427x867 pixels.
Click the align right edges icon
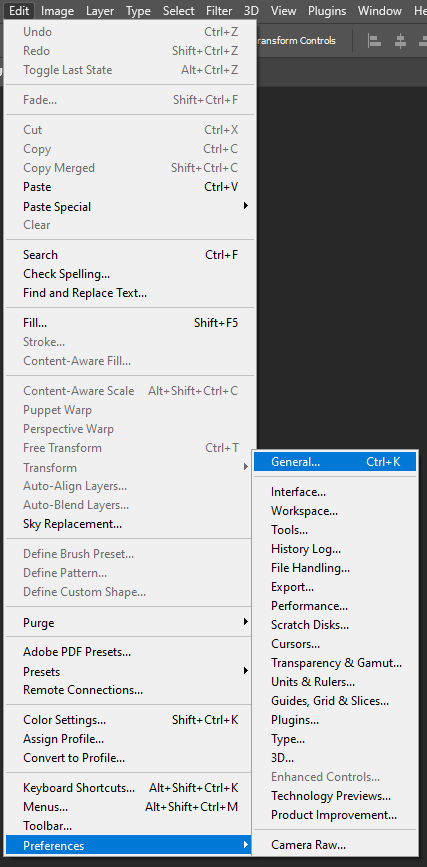point(423,41)
